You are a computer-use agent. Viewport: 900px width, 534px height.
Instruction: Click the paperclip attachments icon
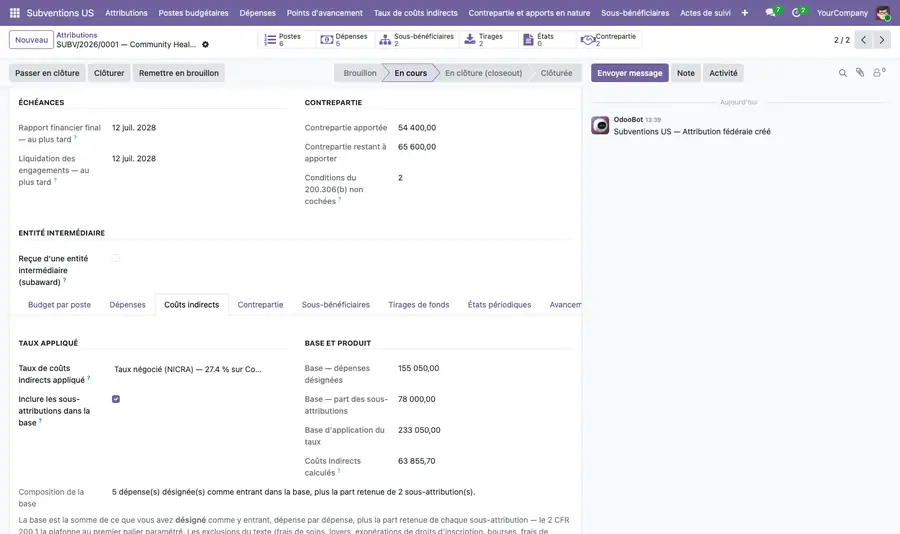[860, 72]
